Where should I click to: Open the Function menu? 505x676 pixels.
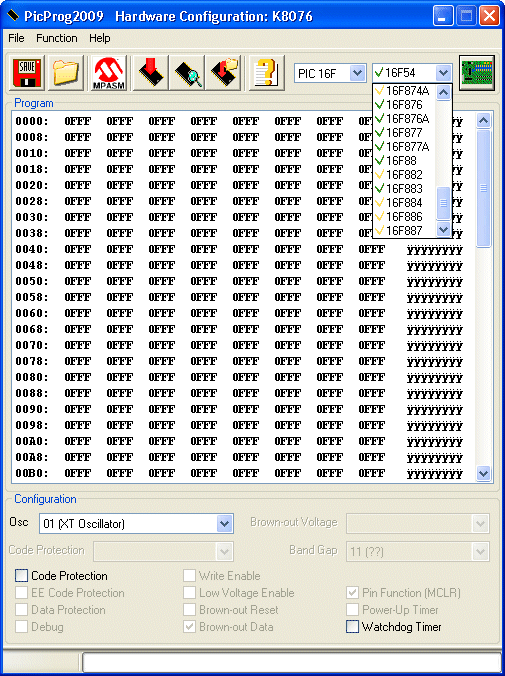coord(56,38)
